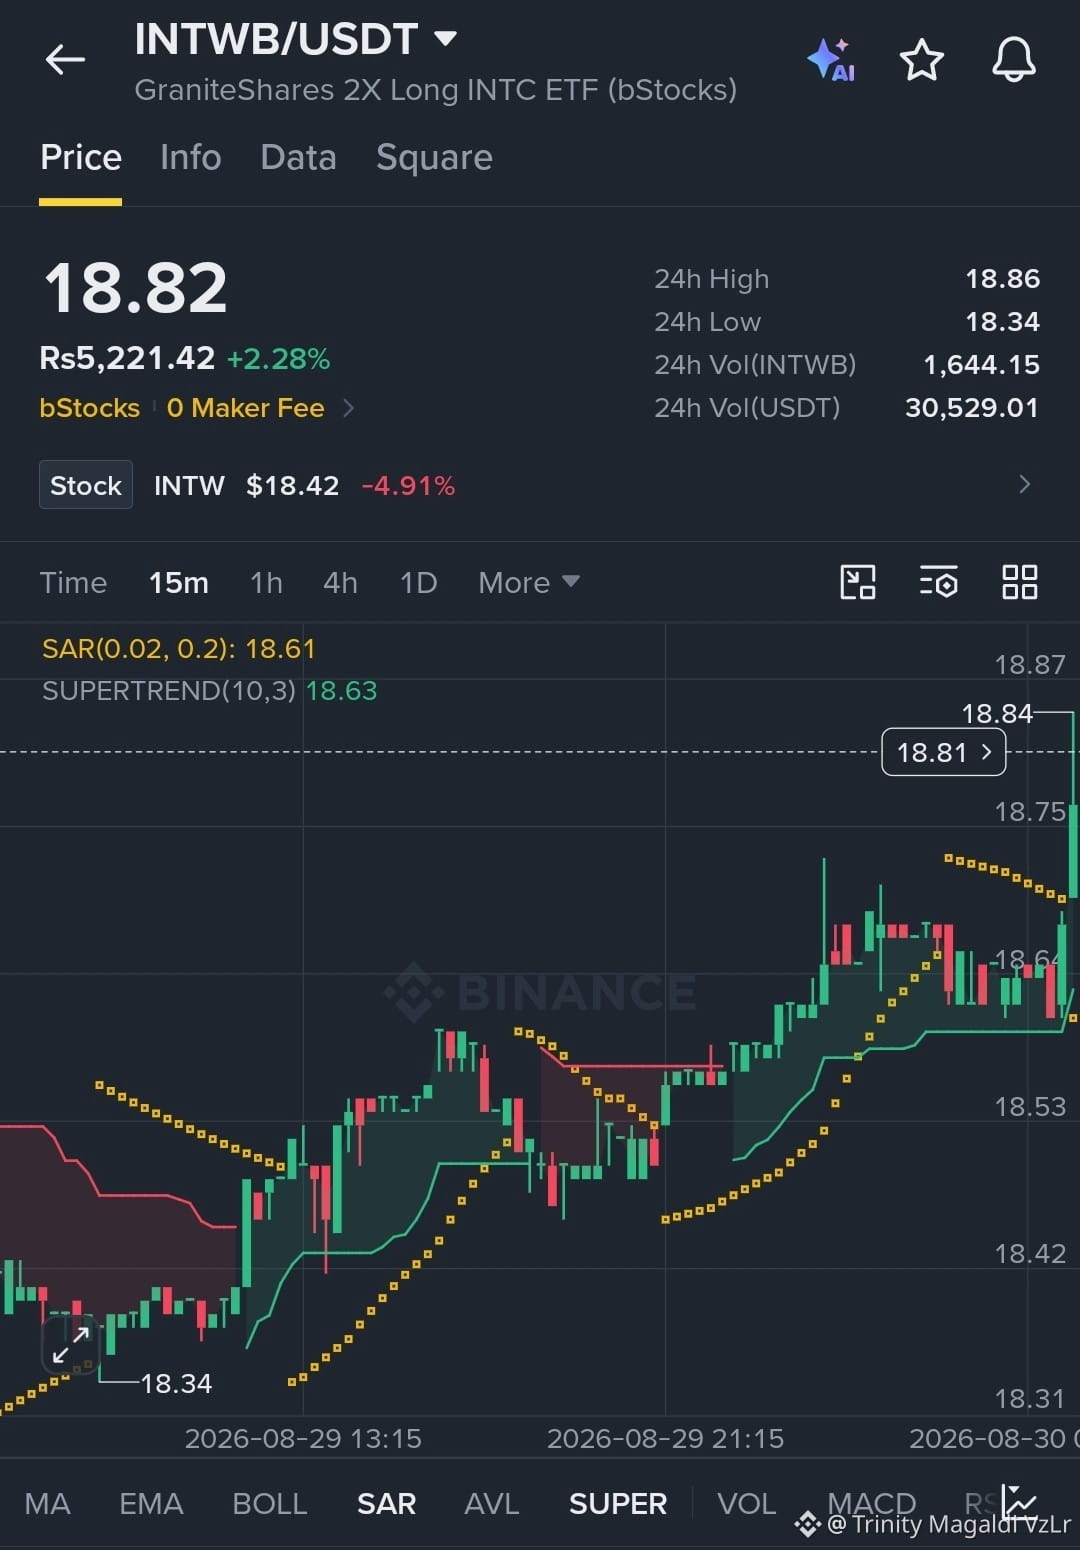This screenshot has height=1550, width=1080.
Task: Select the 4h chart interval
Action: coord(340,583)
